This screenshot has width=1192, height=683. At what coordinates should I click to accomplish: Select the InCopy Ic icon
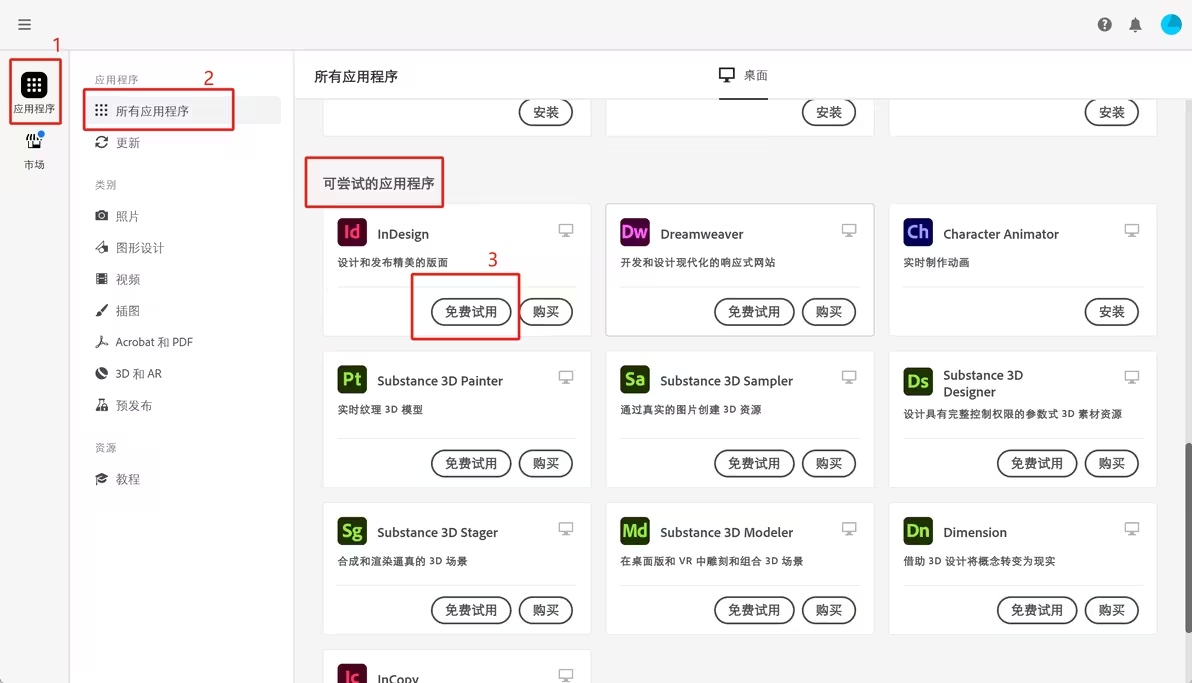[352, 675]
